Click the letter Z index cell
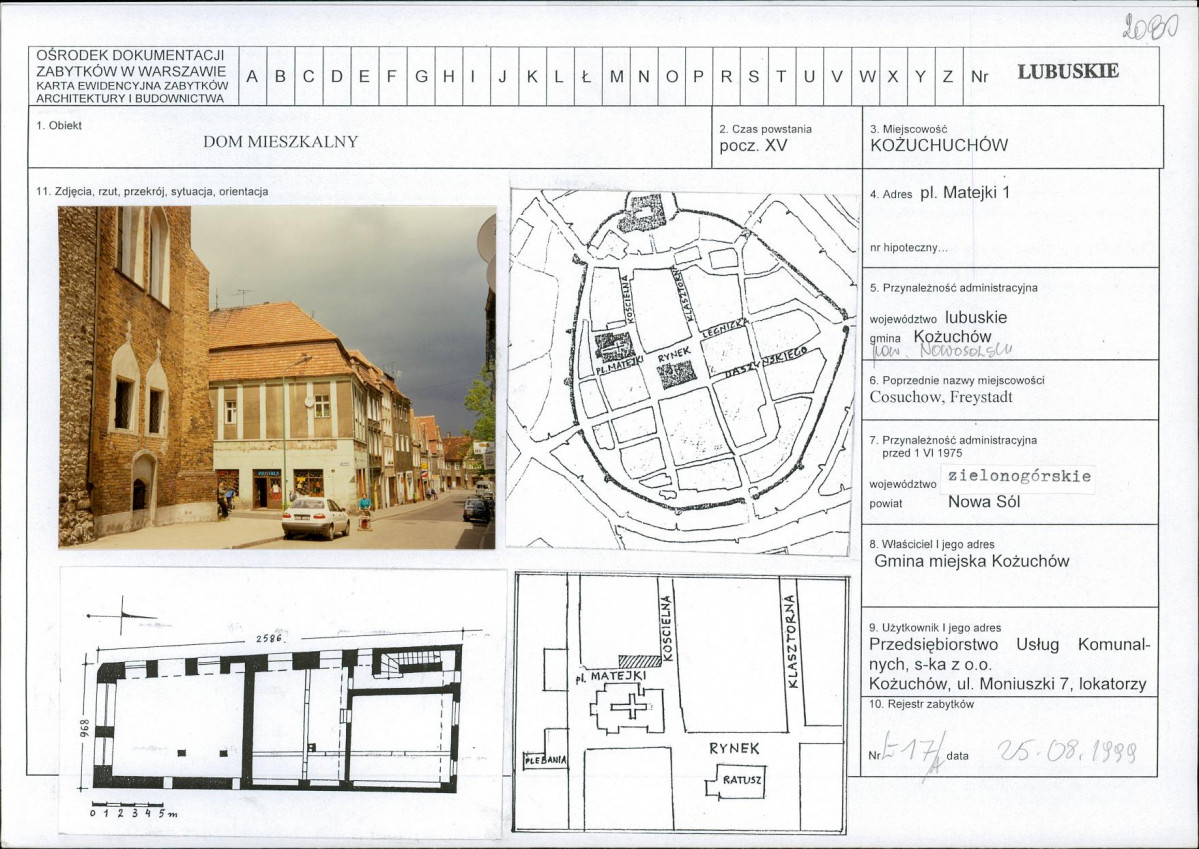 coord(948,76)
